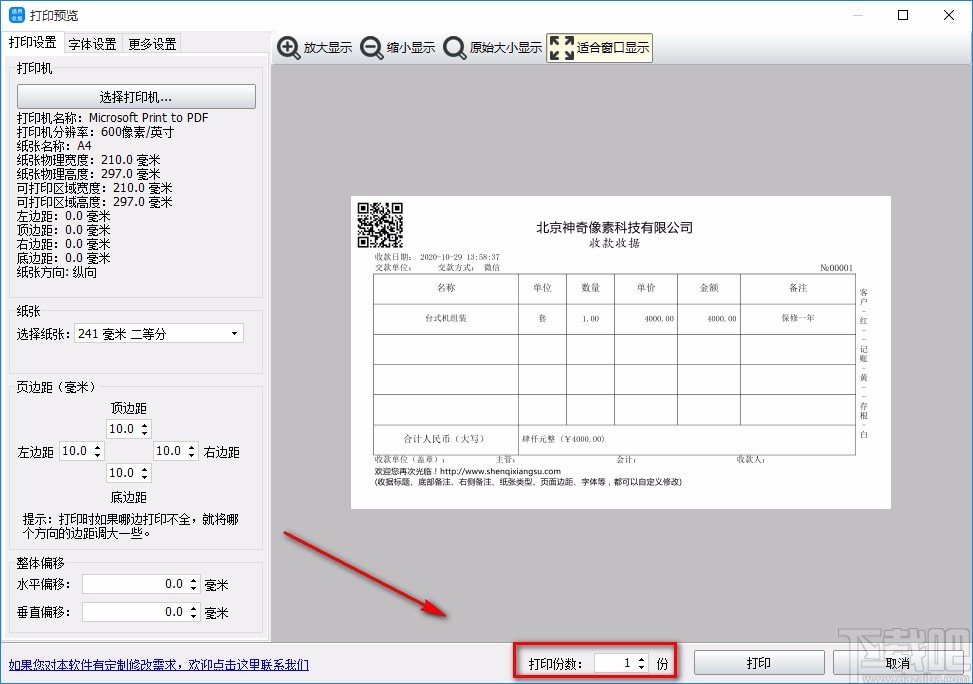Switch to the 字体设置 tab

pyautogui.click(x=92, y=43)
